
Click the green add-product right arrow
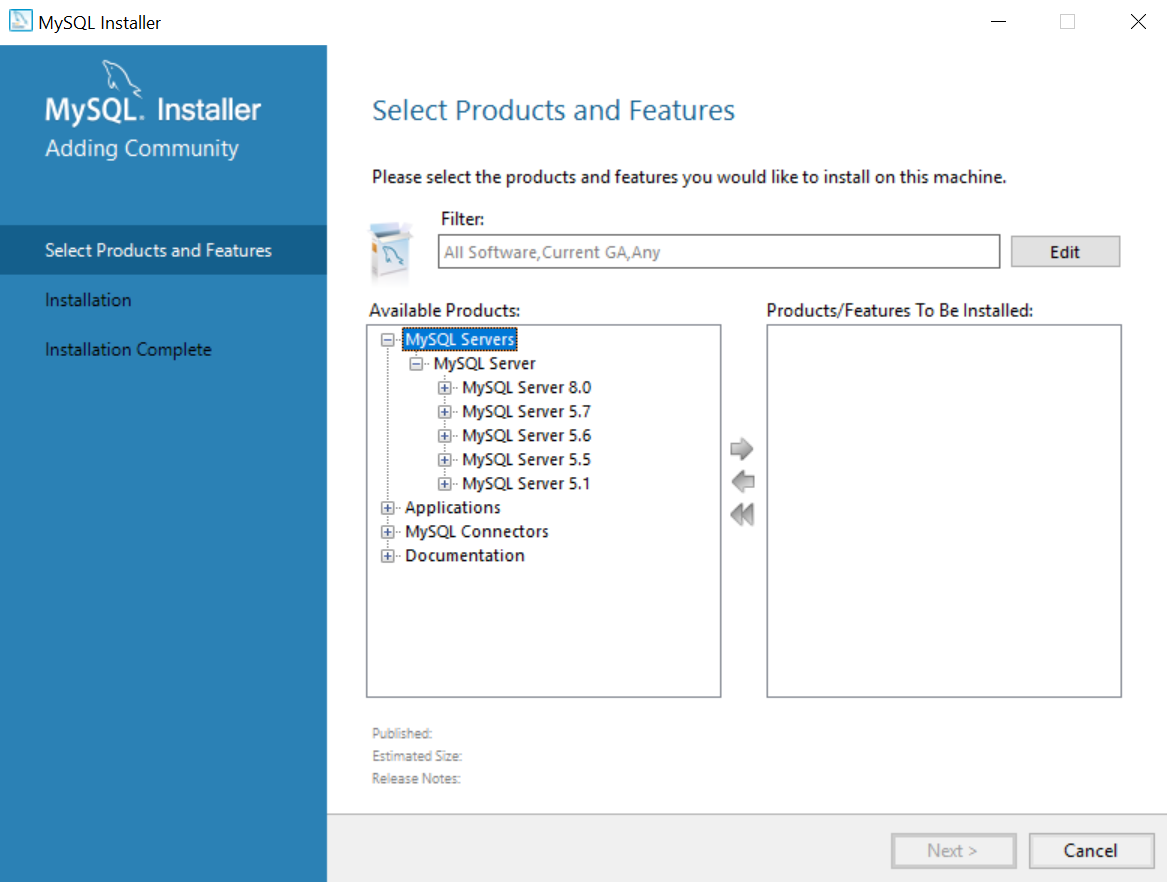(x=742, y=449)
